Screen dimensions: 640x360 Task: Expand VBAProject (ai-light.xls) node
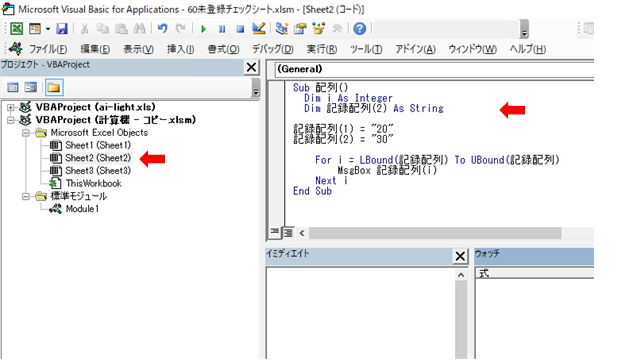[11, 107]
